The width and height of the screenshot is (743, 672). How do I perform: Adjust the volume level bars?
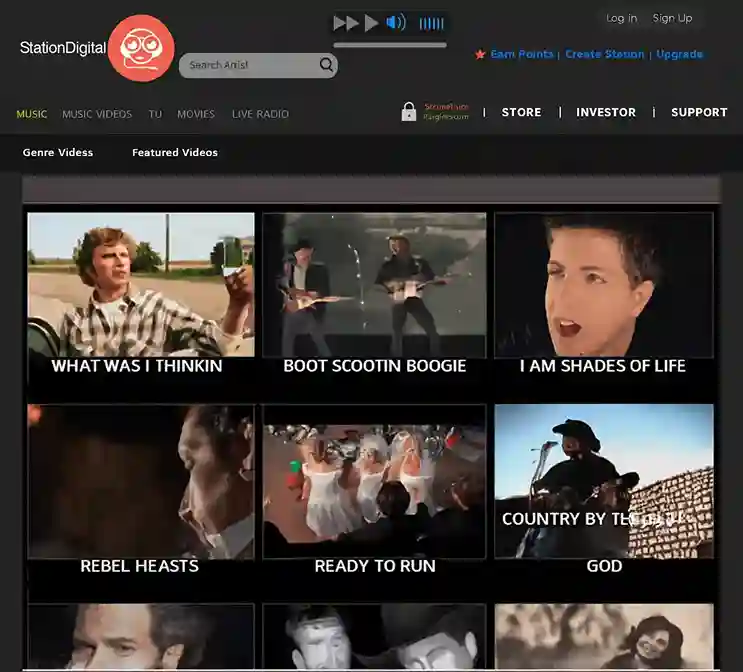point(432,24)
